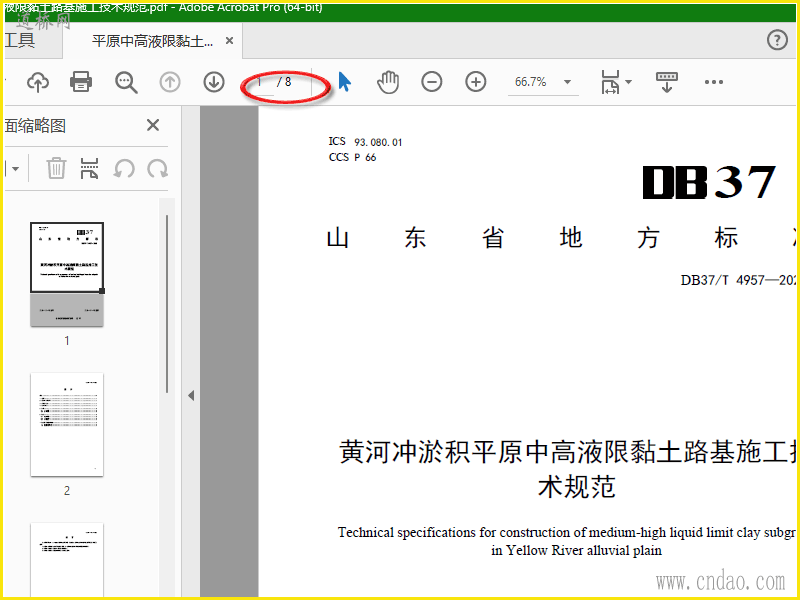Go to next page arrow
800x600 pixels.
[214, 82]
